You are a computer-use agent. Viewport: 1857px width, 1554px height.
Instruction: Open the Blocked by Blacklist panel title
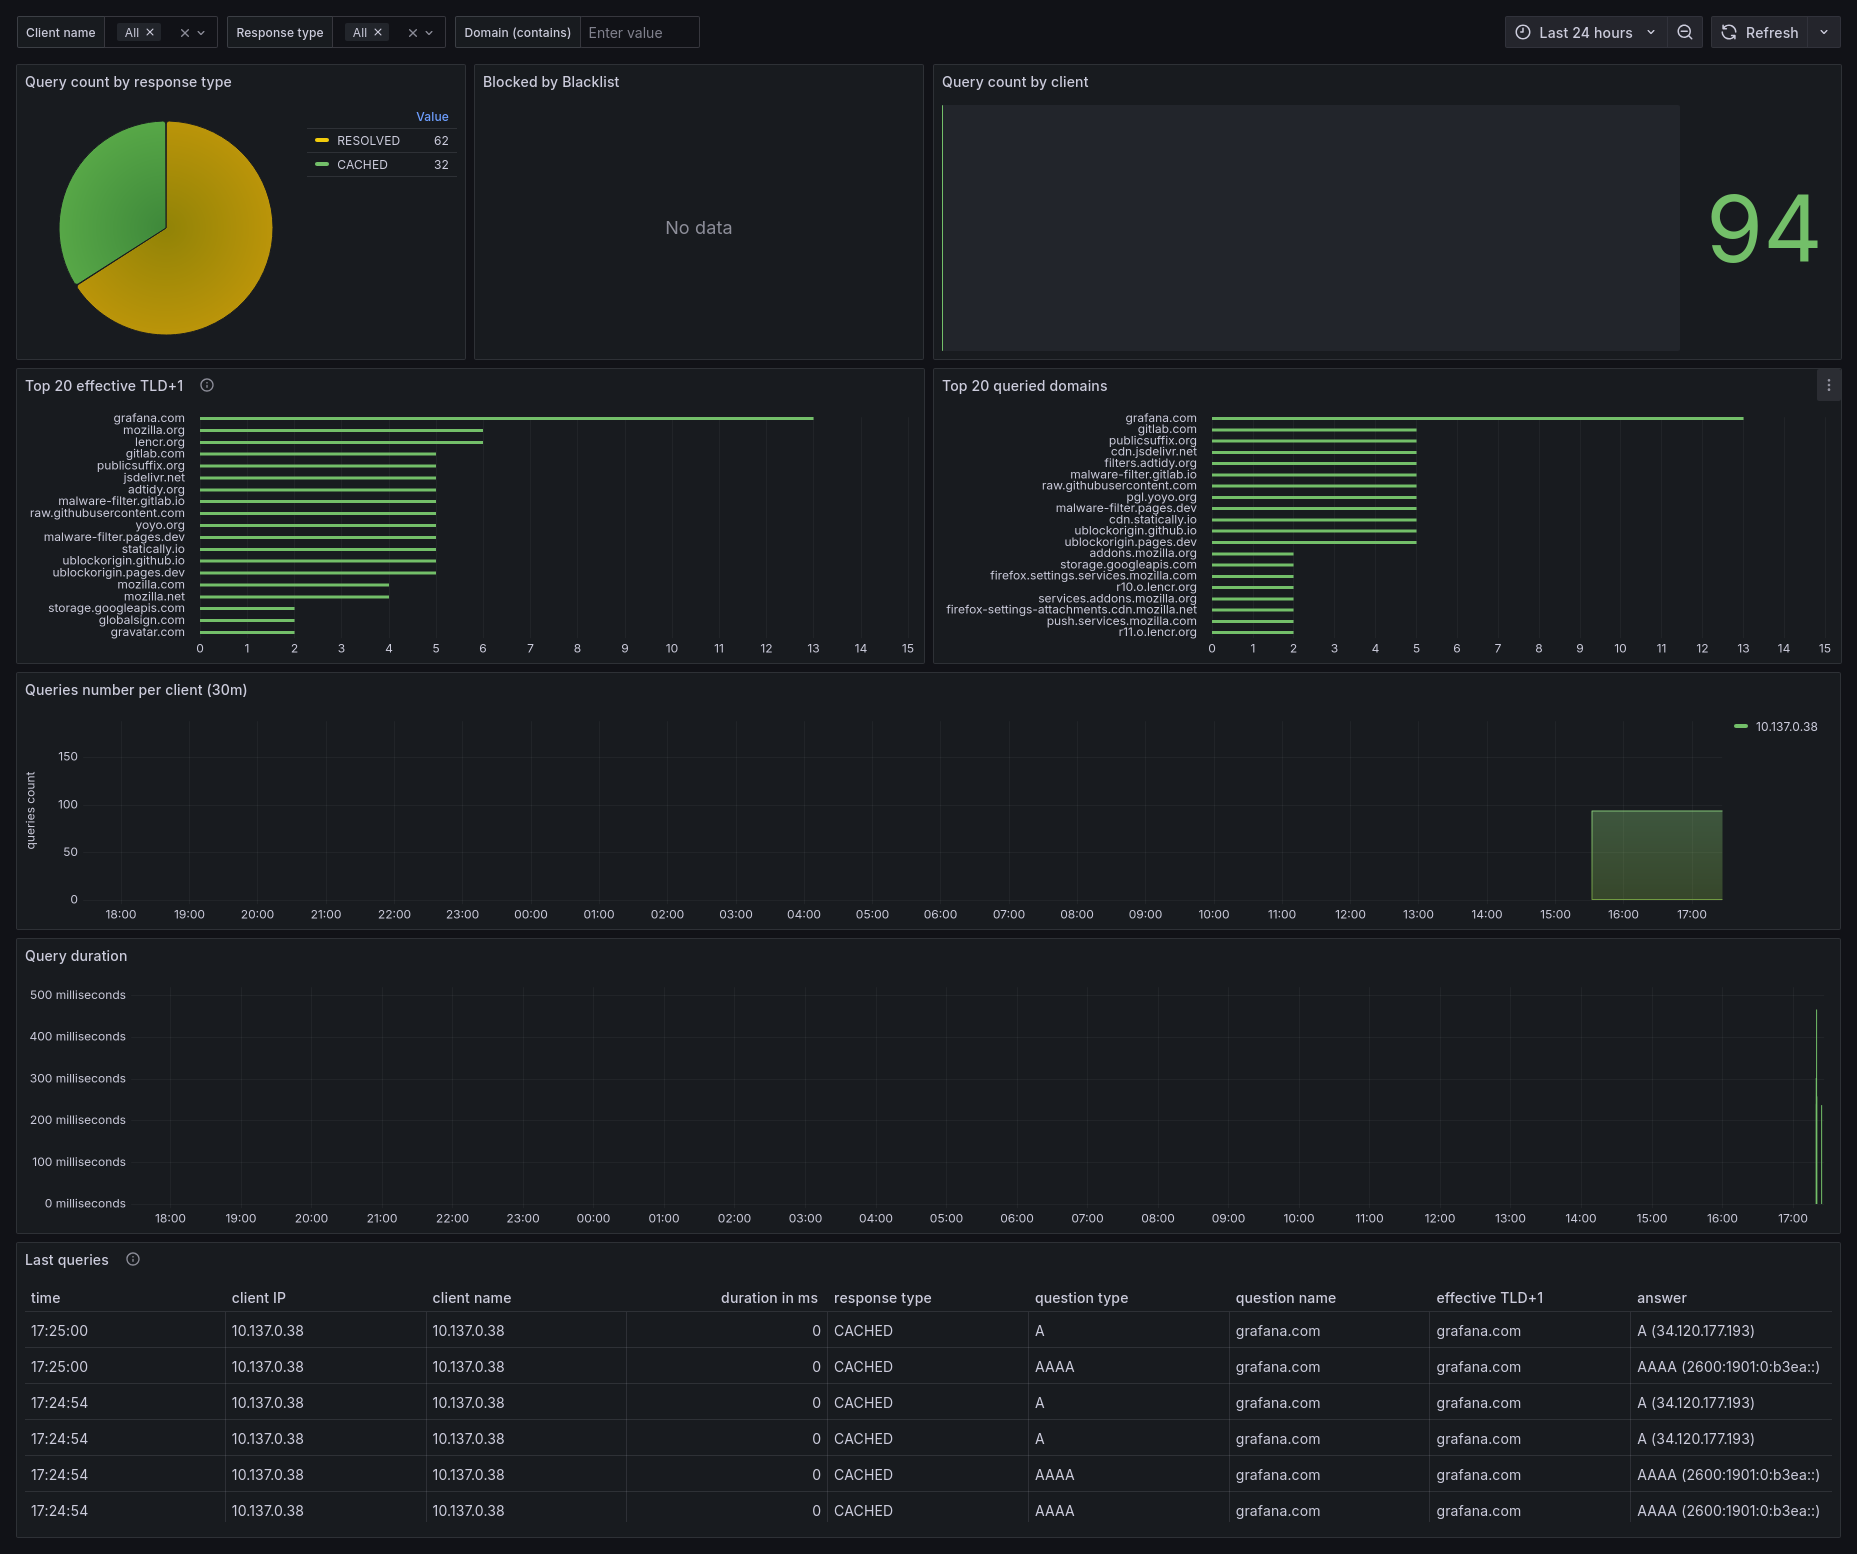coord(551,82)
